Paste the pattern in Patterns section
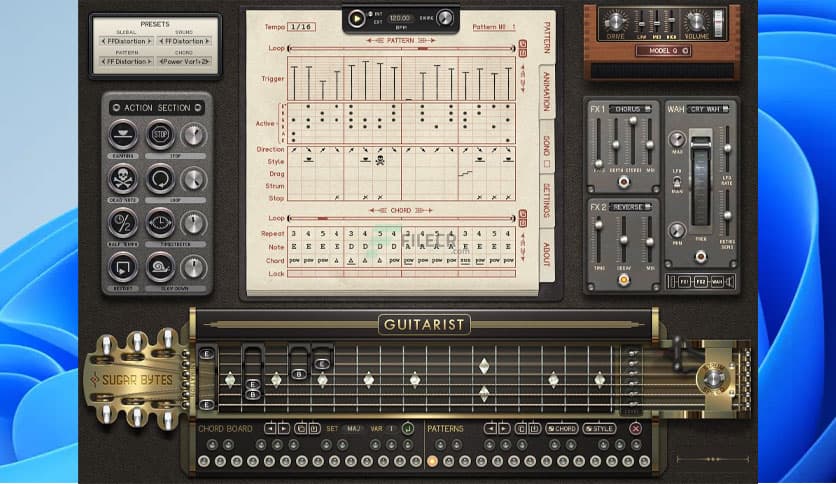This screenshot has width=836, height=484. (x=534, y=429)
